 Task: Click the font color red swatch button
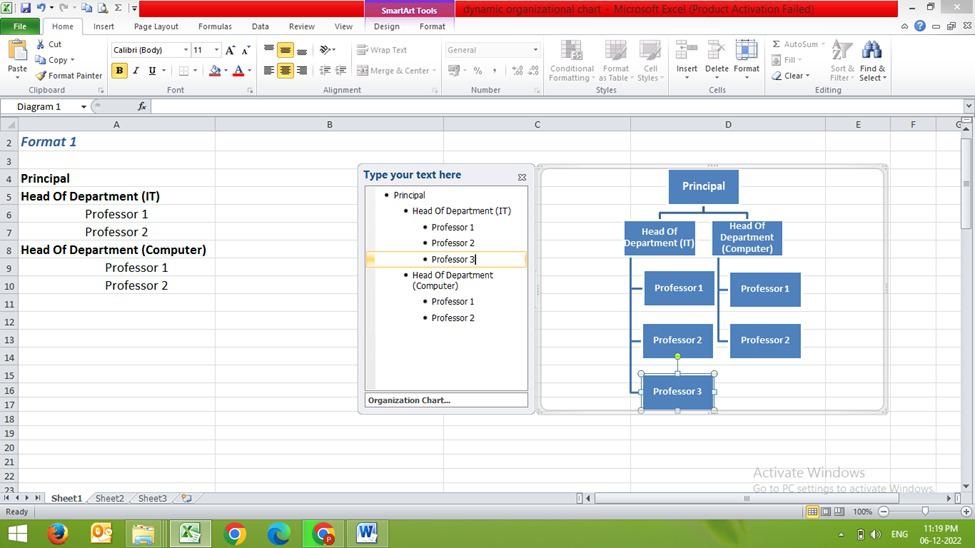point(237,71)
